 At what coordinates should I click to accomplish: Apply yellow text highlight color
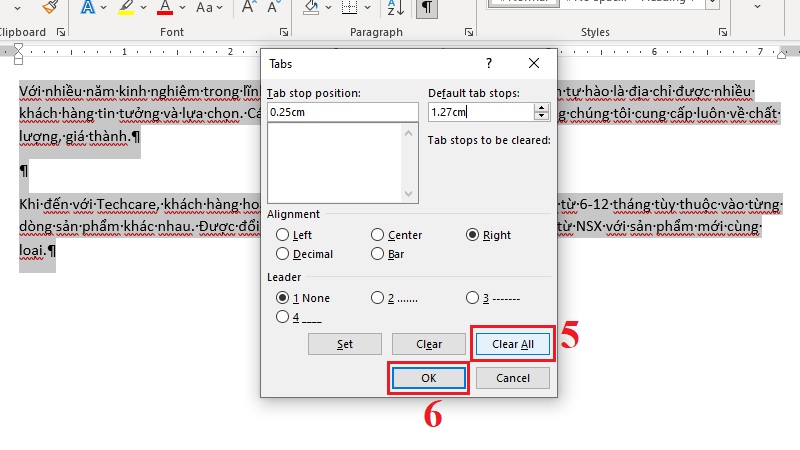[x=126, y=7]
